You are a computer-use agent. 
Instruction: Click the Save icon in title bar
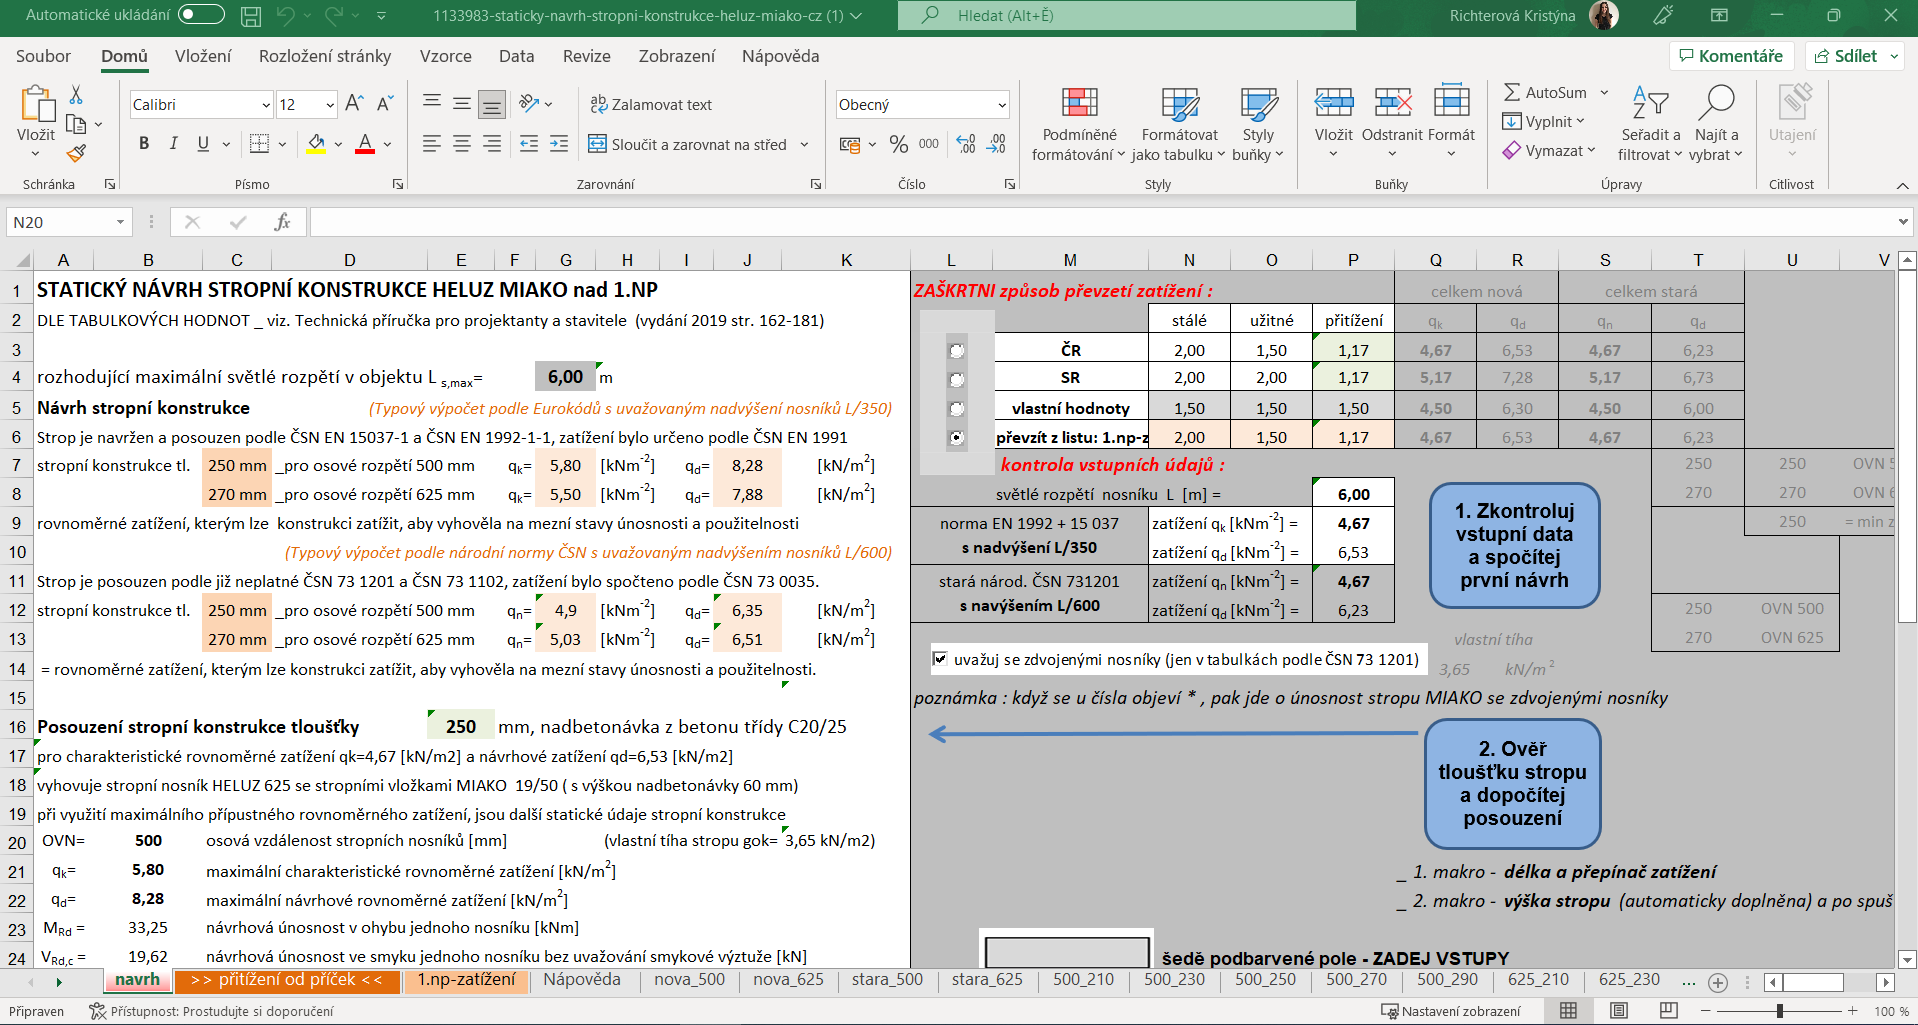(251, 16)
